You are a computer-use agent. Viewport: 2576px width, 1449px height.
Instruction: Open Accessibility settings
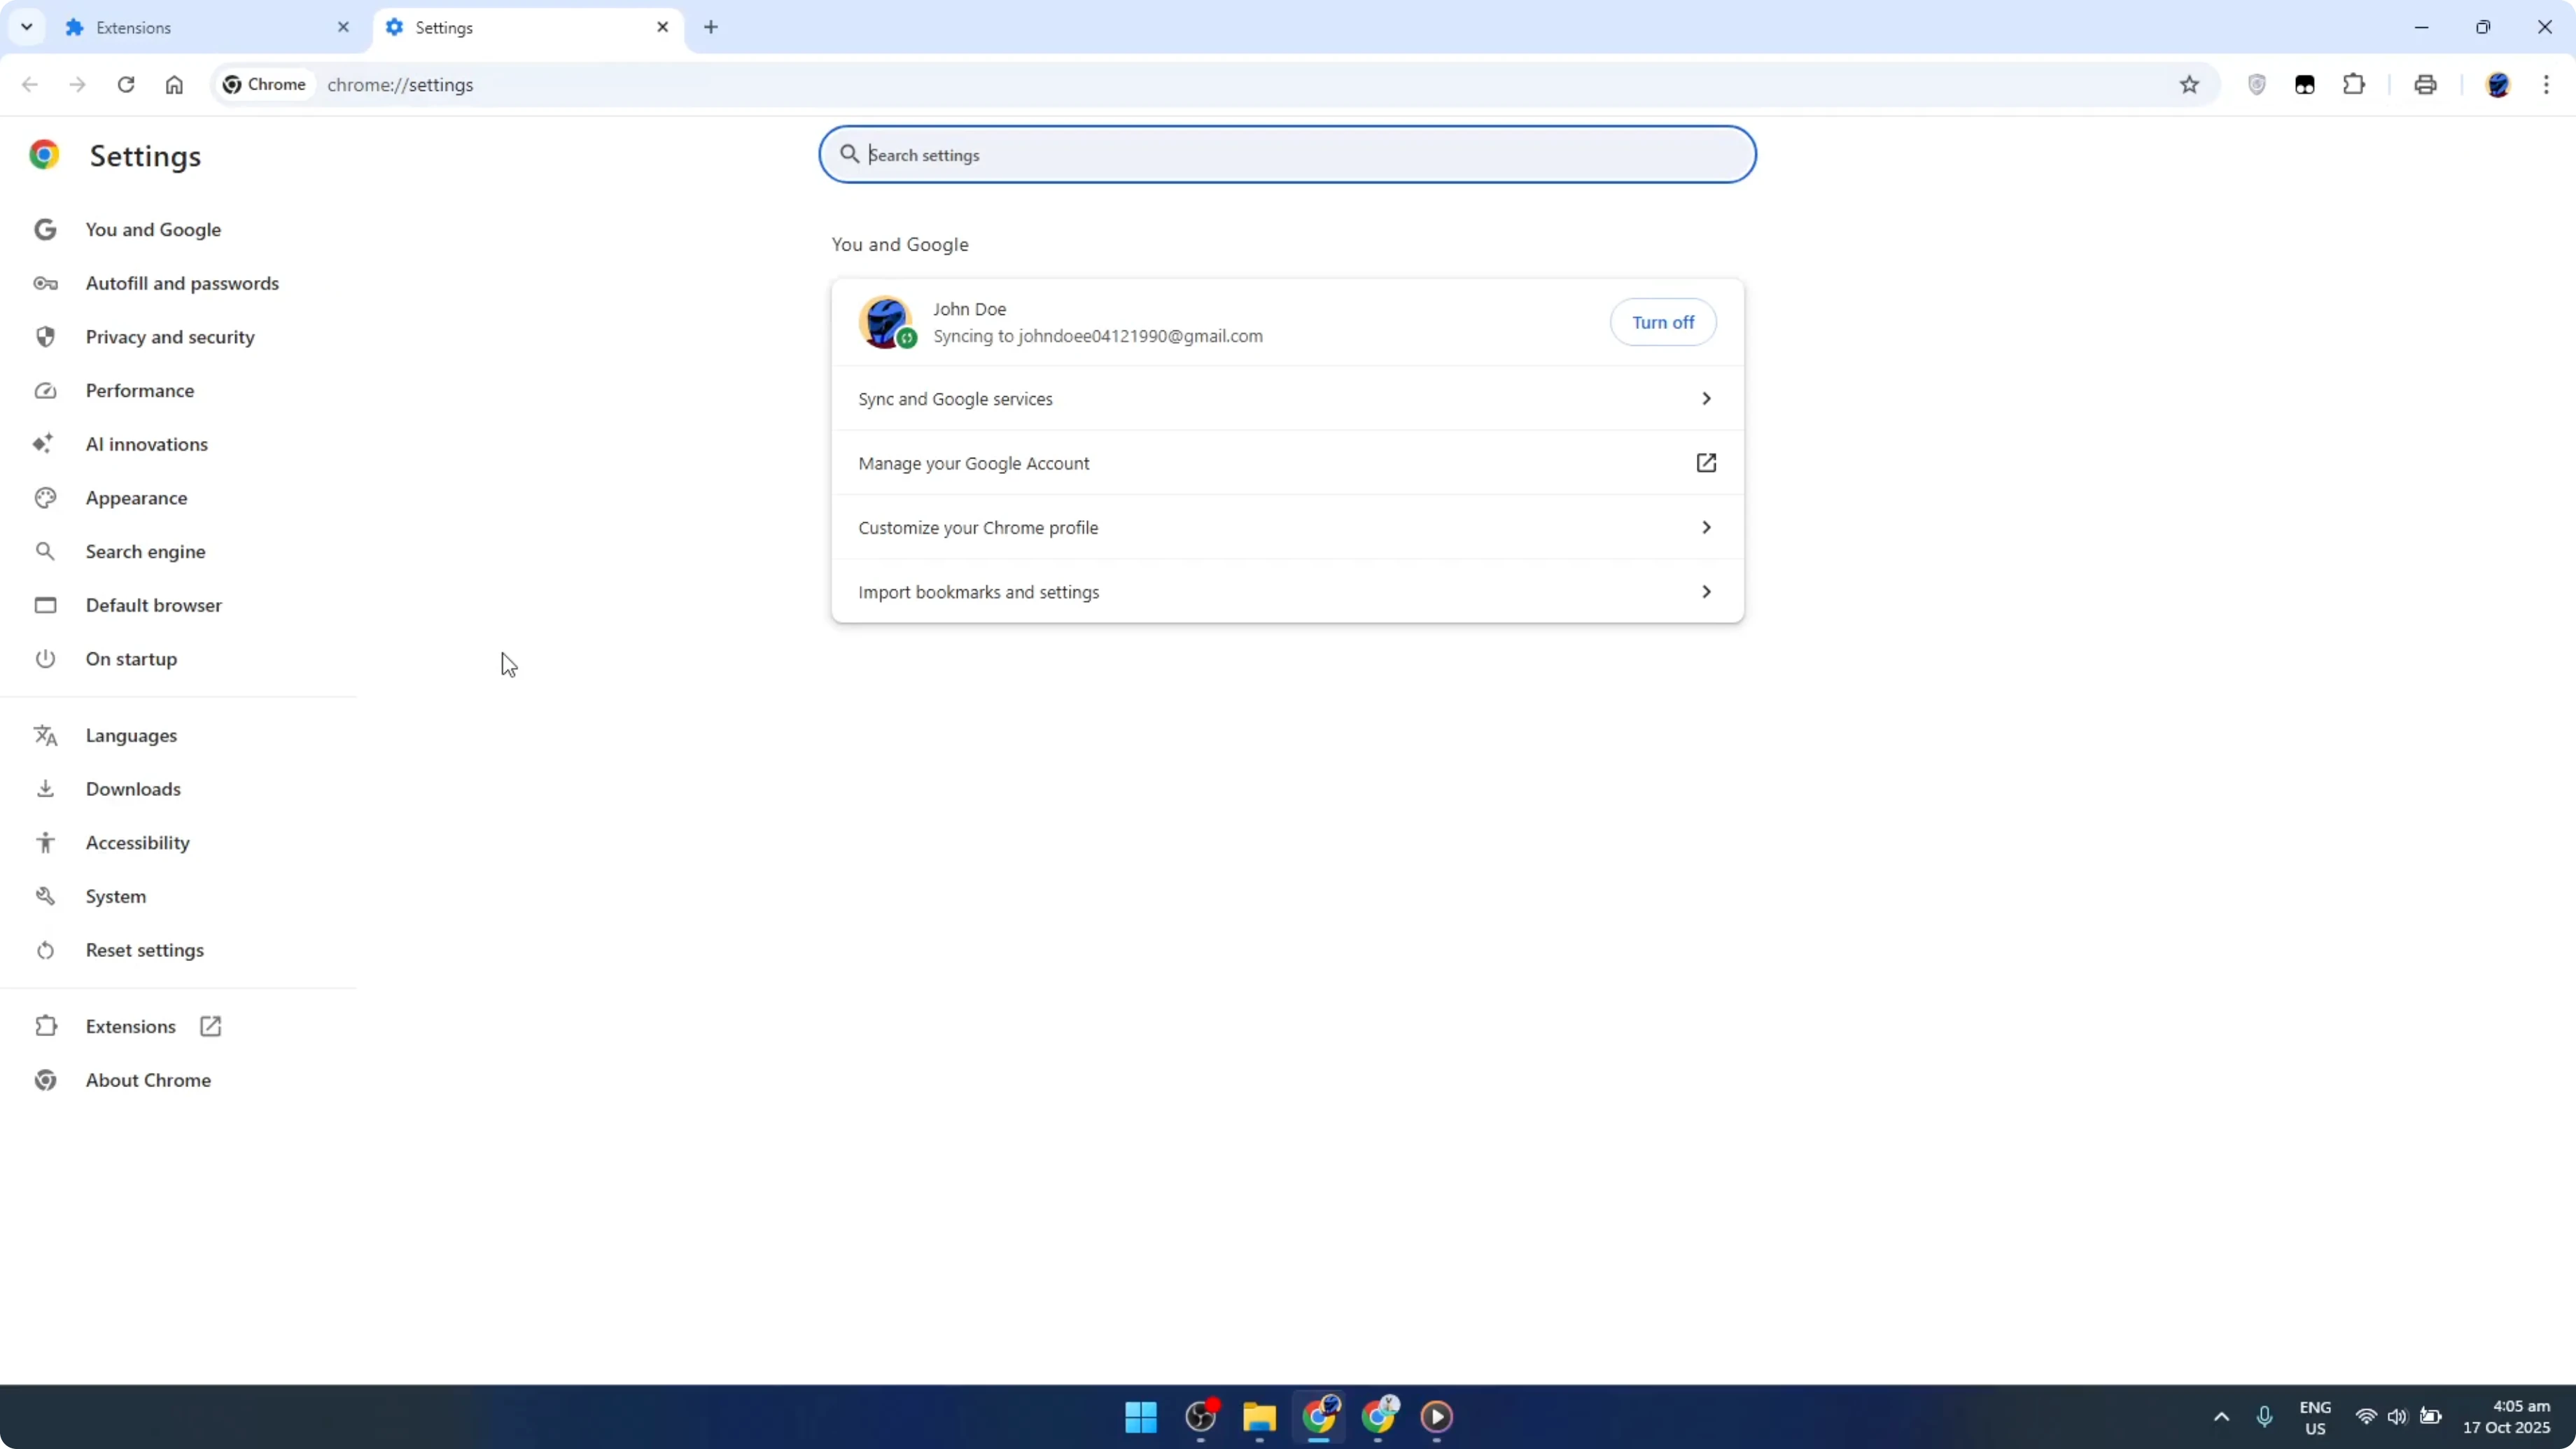coord(137,843)
